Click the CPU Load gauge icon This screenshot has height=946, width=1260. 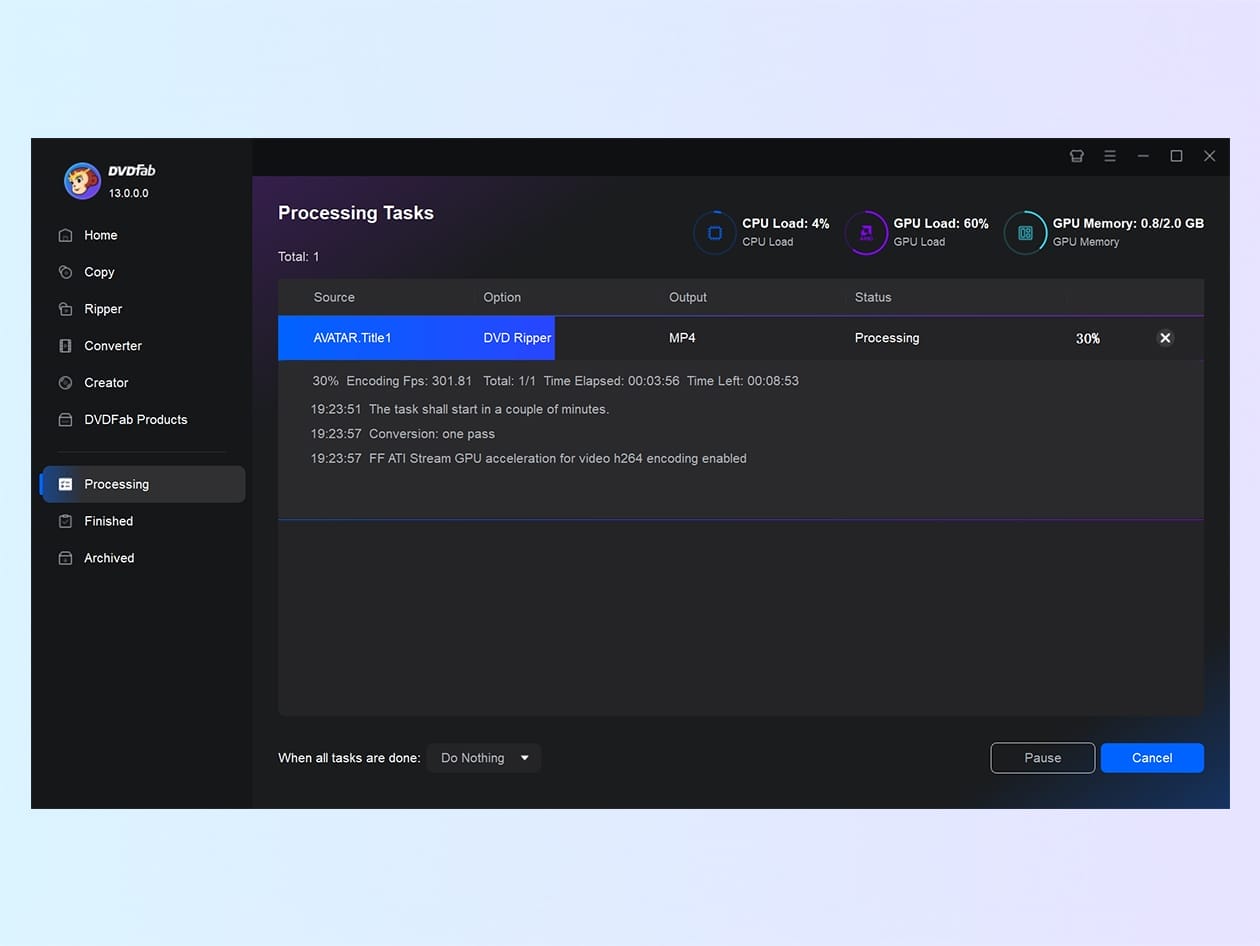click(x=714, y=233)
